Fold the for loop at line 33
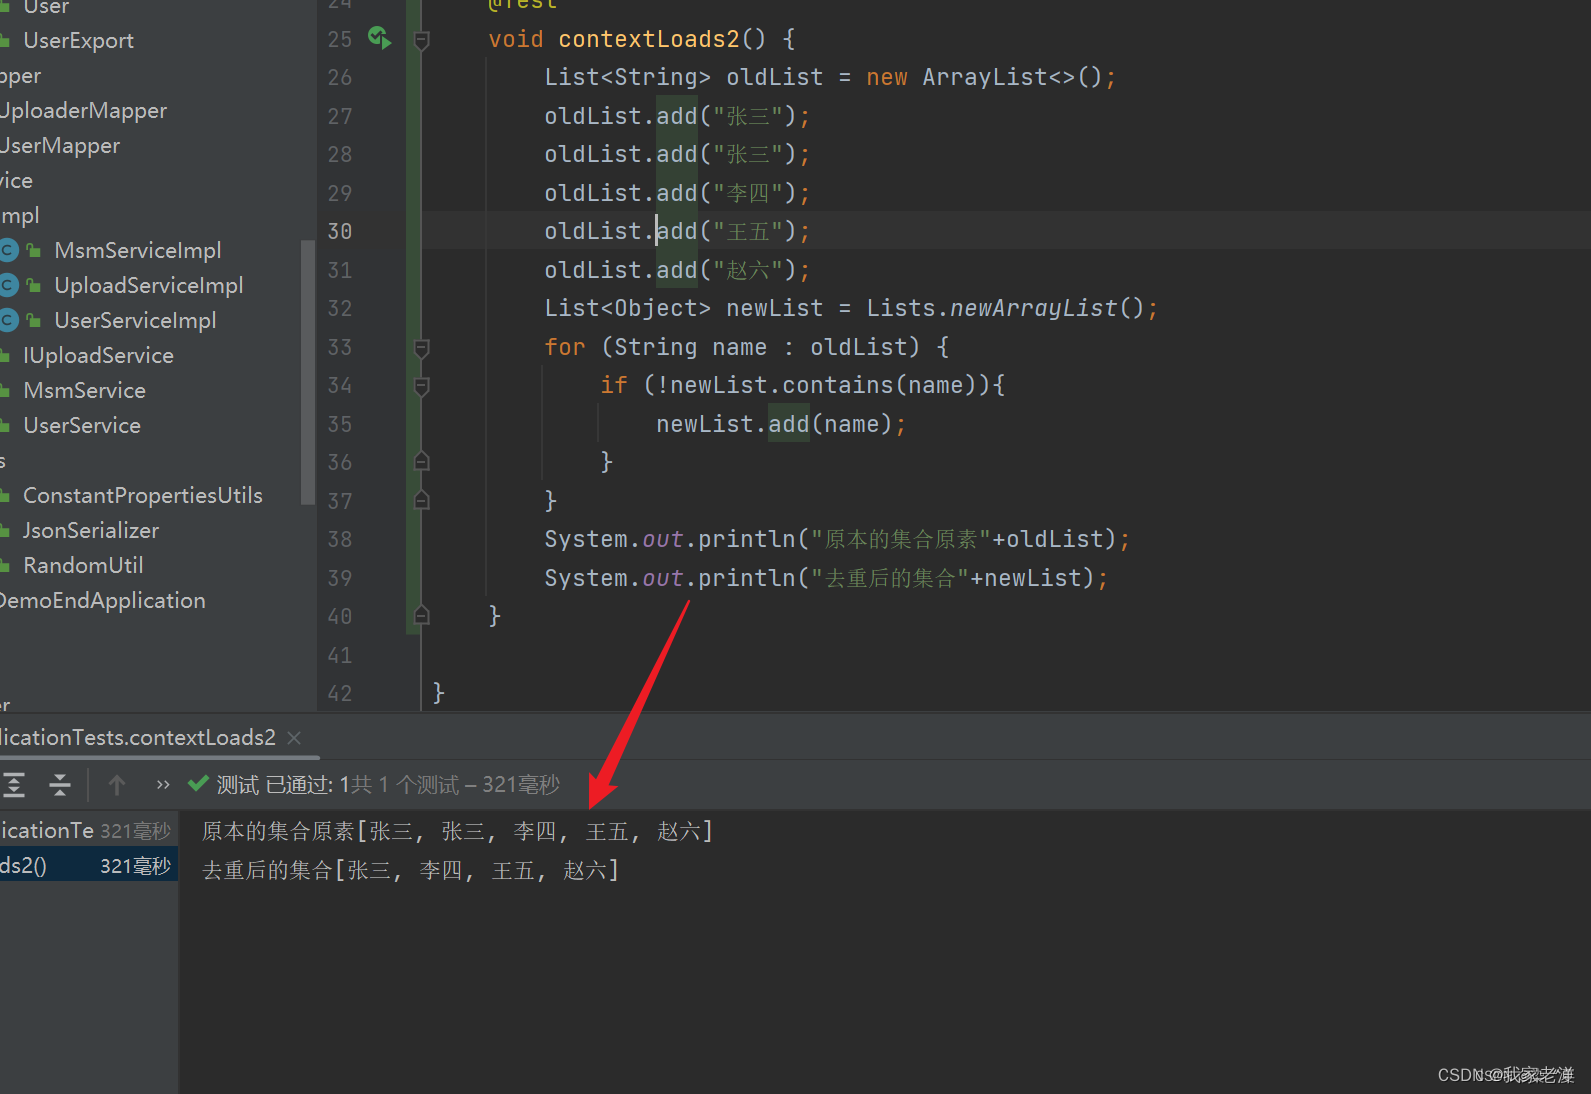Screen dimensions: 1591x1094 [x=422, y=348]
